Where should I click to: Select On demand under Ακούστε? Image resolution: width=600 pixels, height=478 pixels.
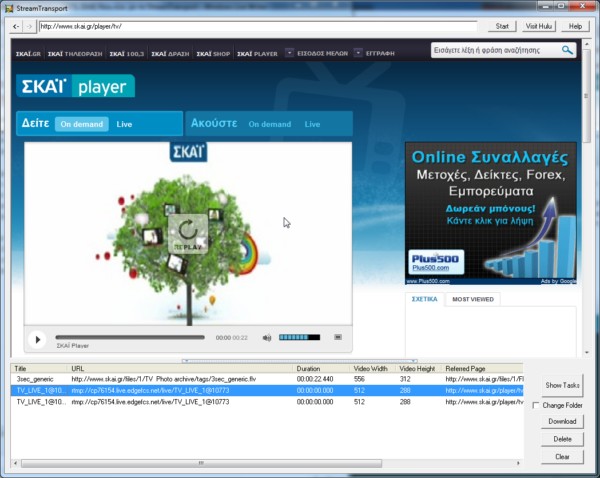(270, 124)
